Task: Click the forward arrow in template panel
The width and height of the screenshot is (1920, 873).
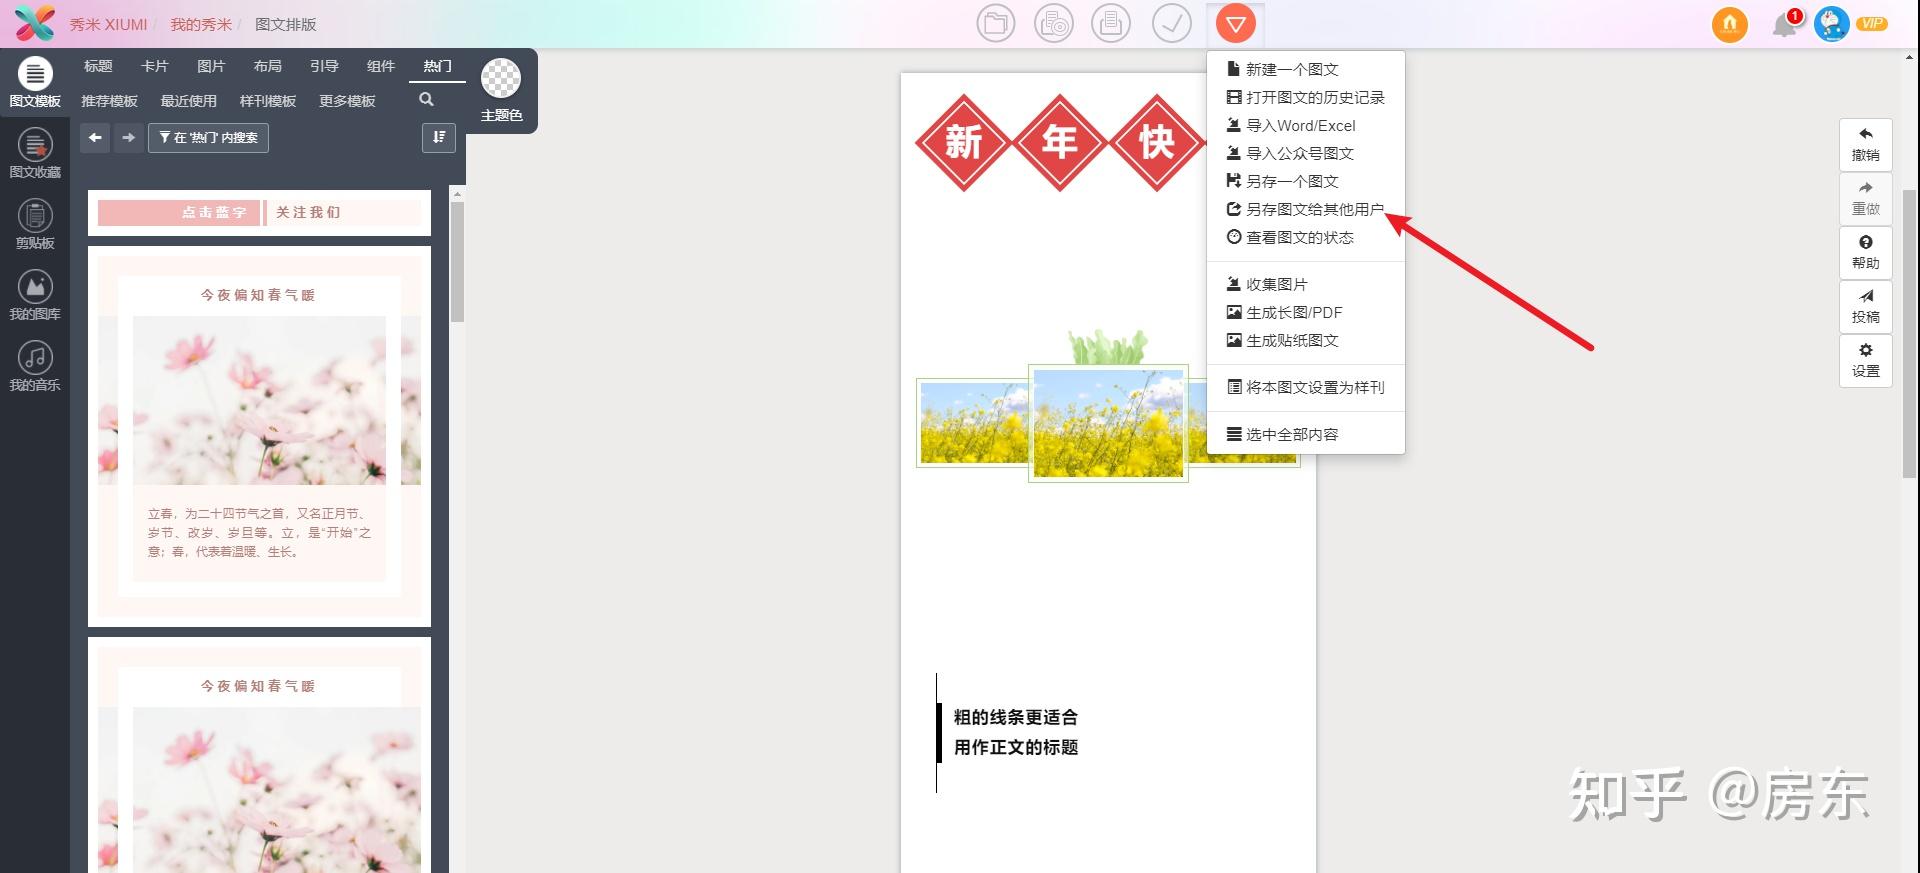Action: click(x=128, y=138)
